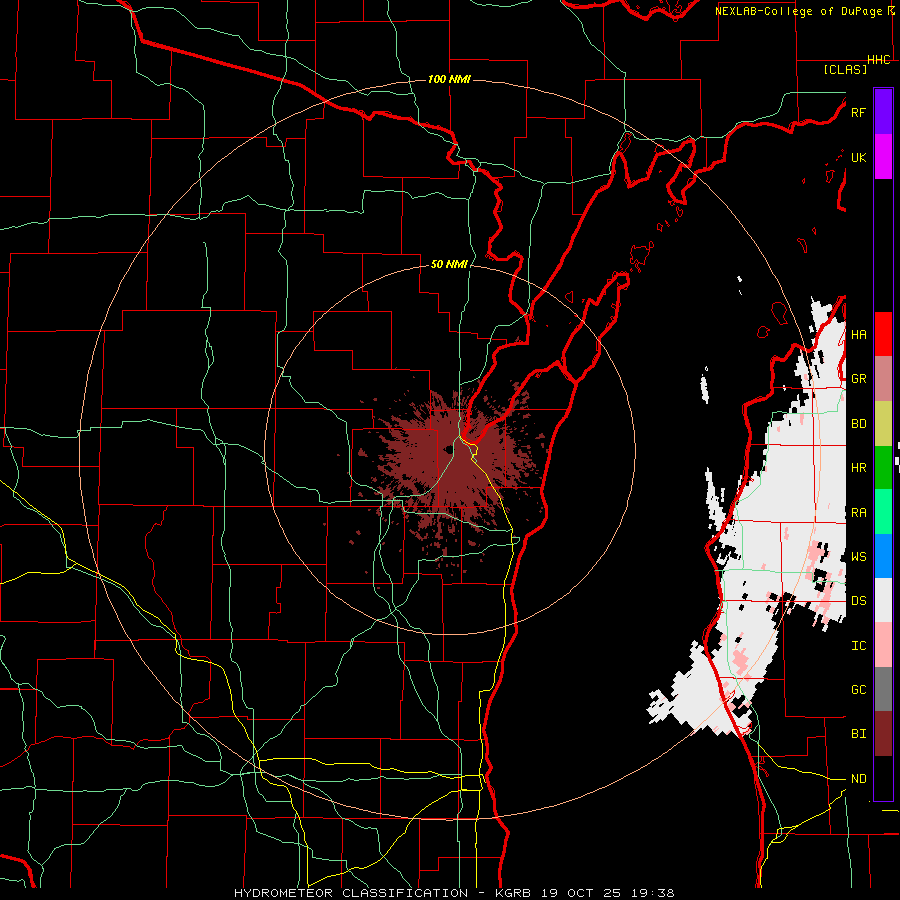Click the HA legend label
Screen dimensions: 900x900
pyautogui.click(x=858, y=334)
